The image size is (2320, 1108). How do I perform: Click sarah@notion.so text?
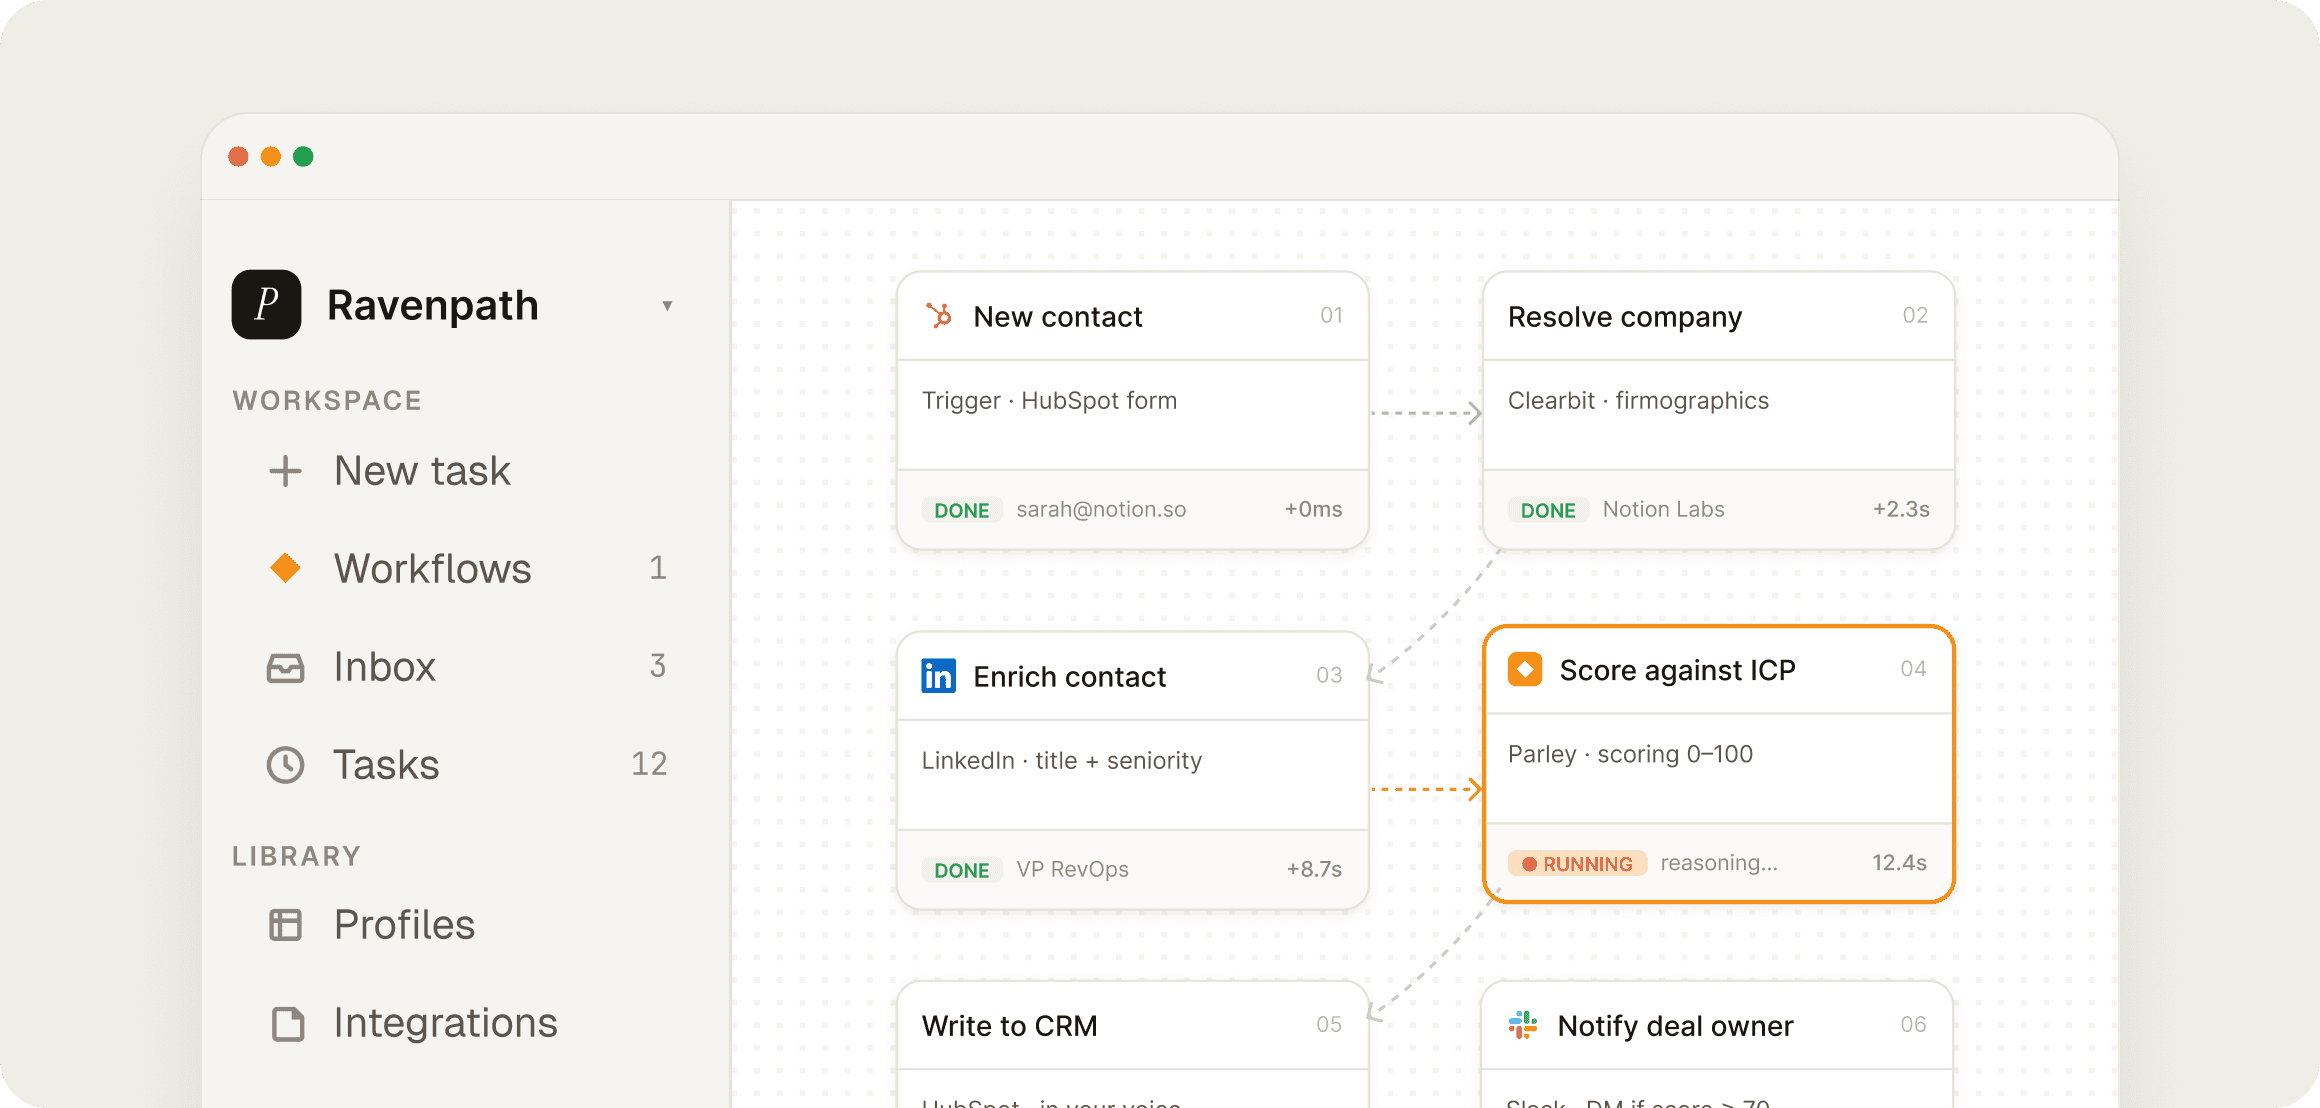(x=1101, y=509)
